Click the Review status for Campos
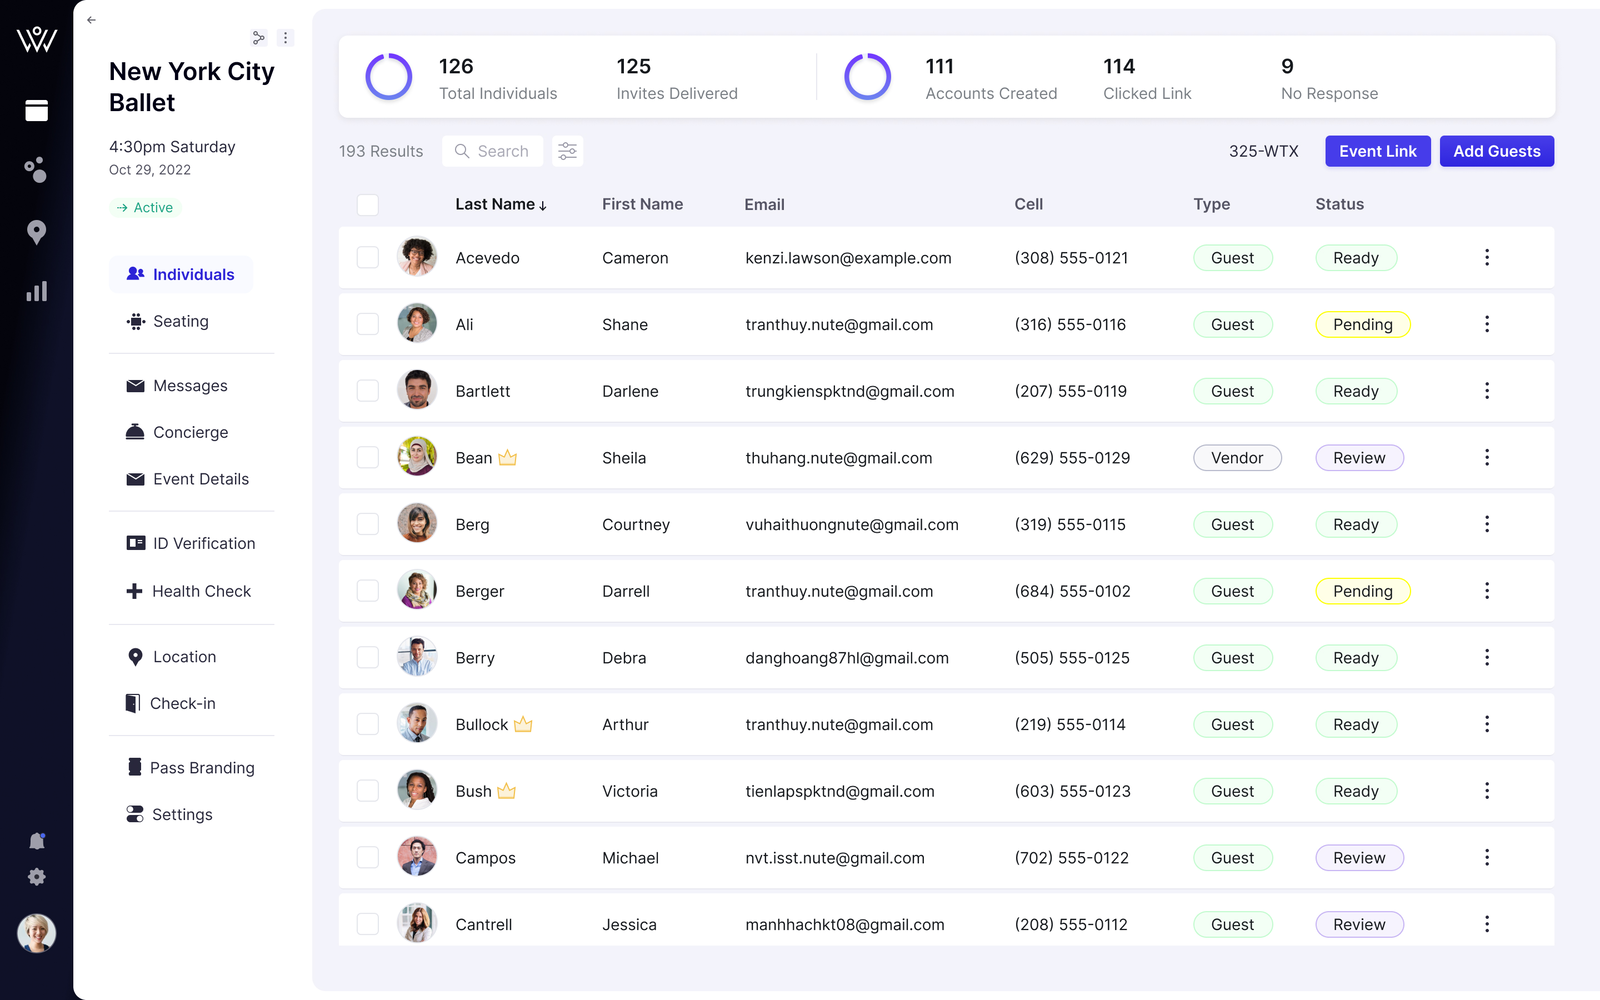Image resolution: width=1600 pixels, height=1000 pixels. (1359, 857)
